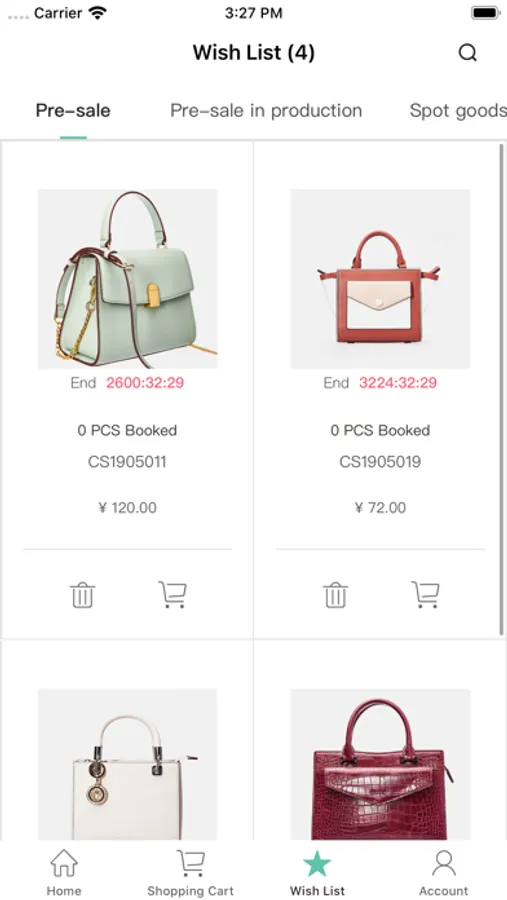Switch to the Spot goods tab
This screenshot has width=507, height=900.
458,111
